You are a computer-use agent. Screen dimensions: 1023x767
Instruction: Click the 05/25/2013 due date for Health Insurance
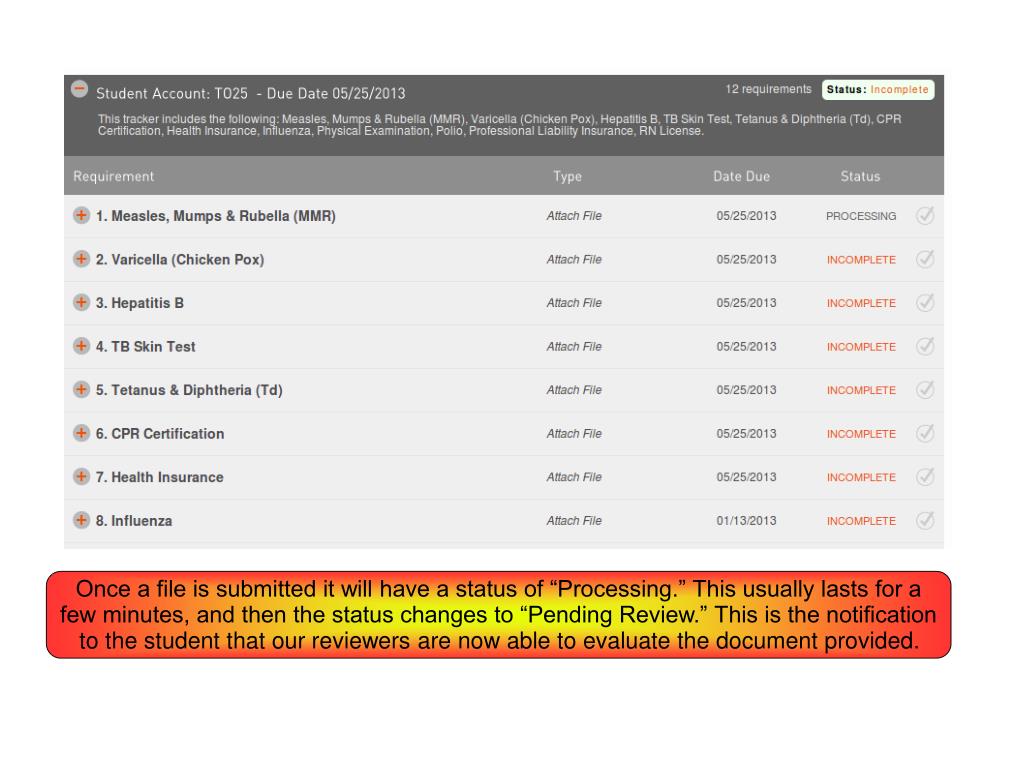pyautogui.click(x=746, y=477)
